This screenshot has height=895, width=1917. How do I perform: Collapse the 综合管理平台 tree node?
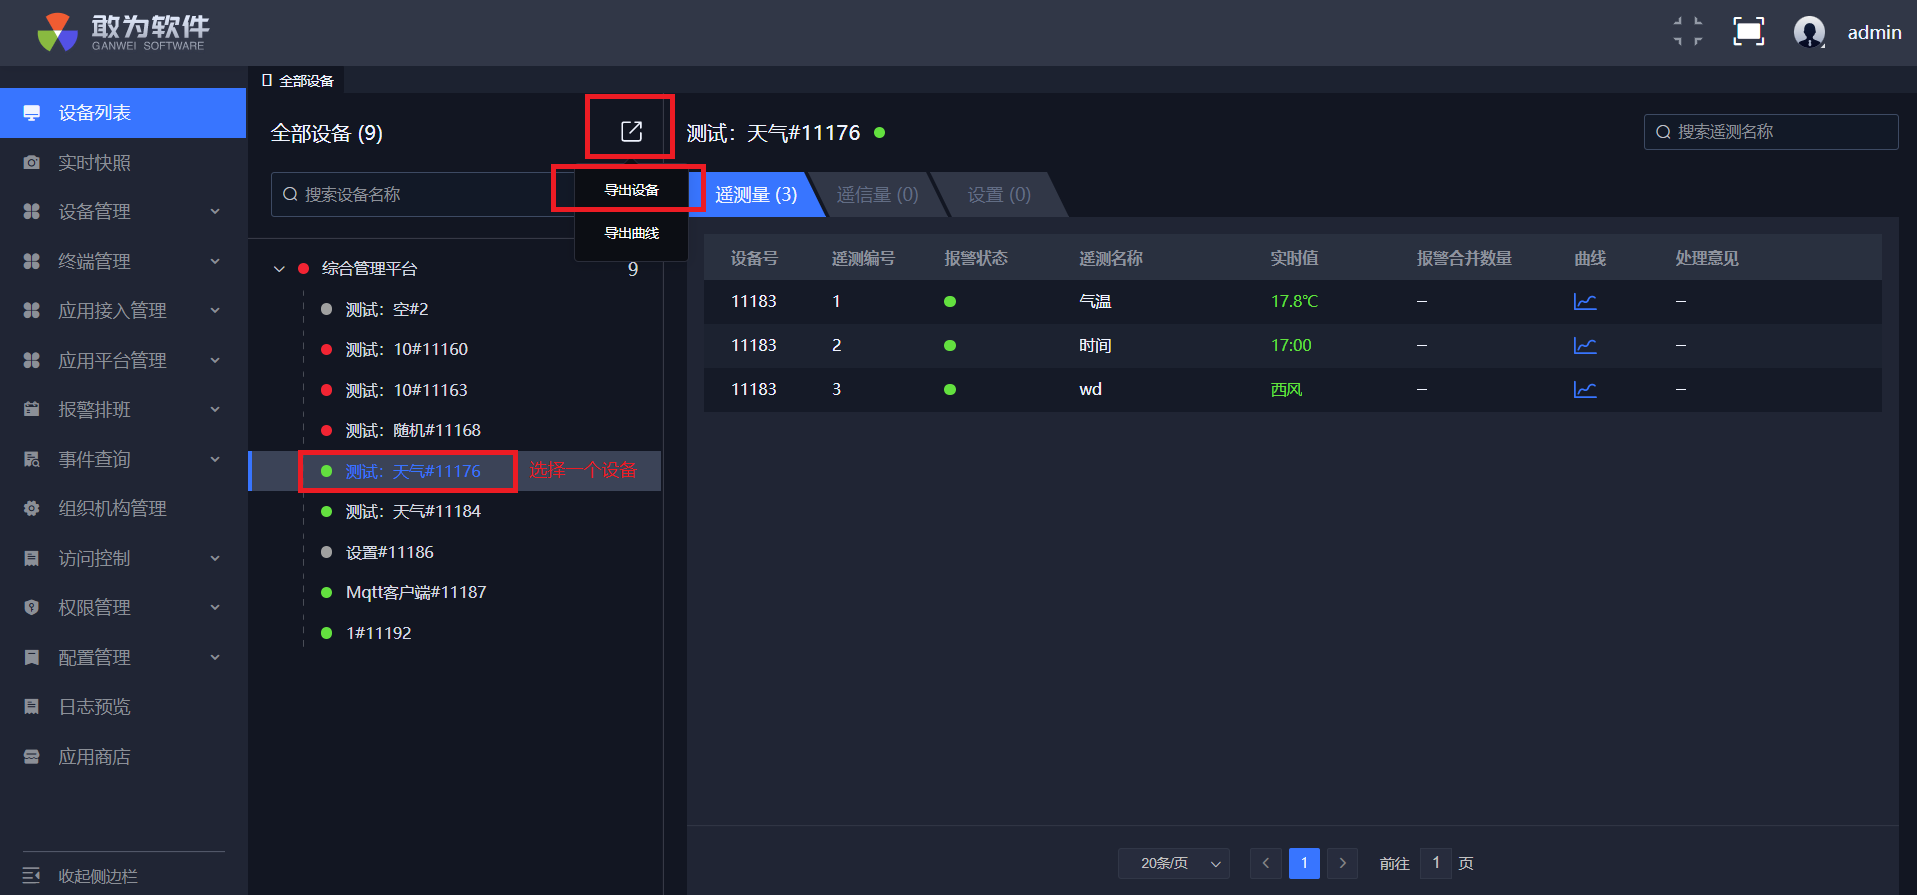[279, 269]
